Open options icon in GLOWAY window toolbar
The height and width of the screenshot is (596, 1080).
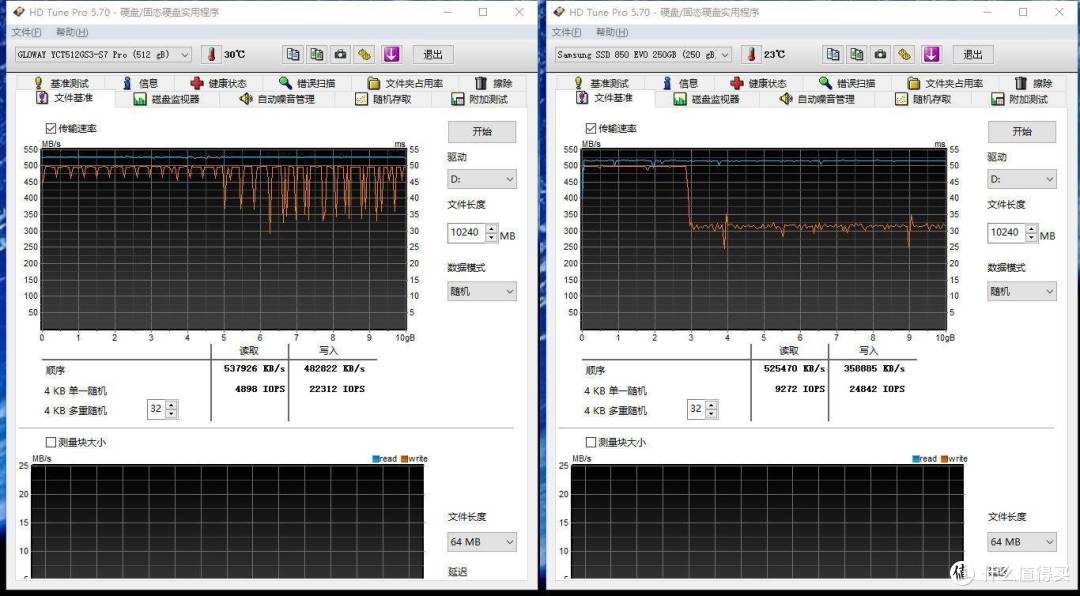[364, 54]
